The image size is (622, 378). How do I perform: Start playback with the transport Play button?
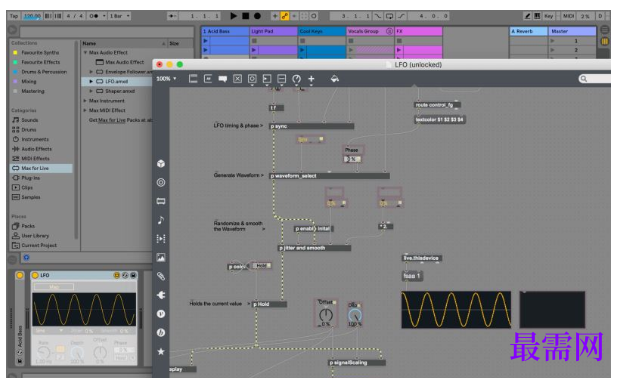233,16
